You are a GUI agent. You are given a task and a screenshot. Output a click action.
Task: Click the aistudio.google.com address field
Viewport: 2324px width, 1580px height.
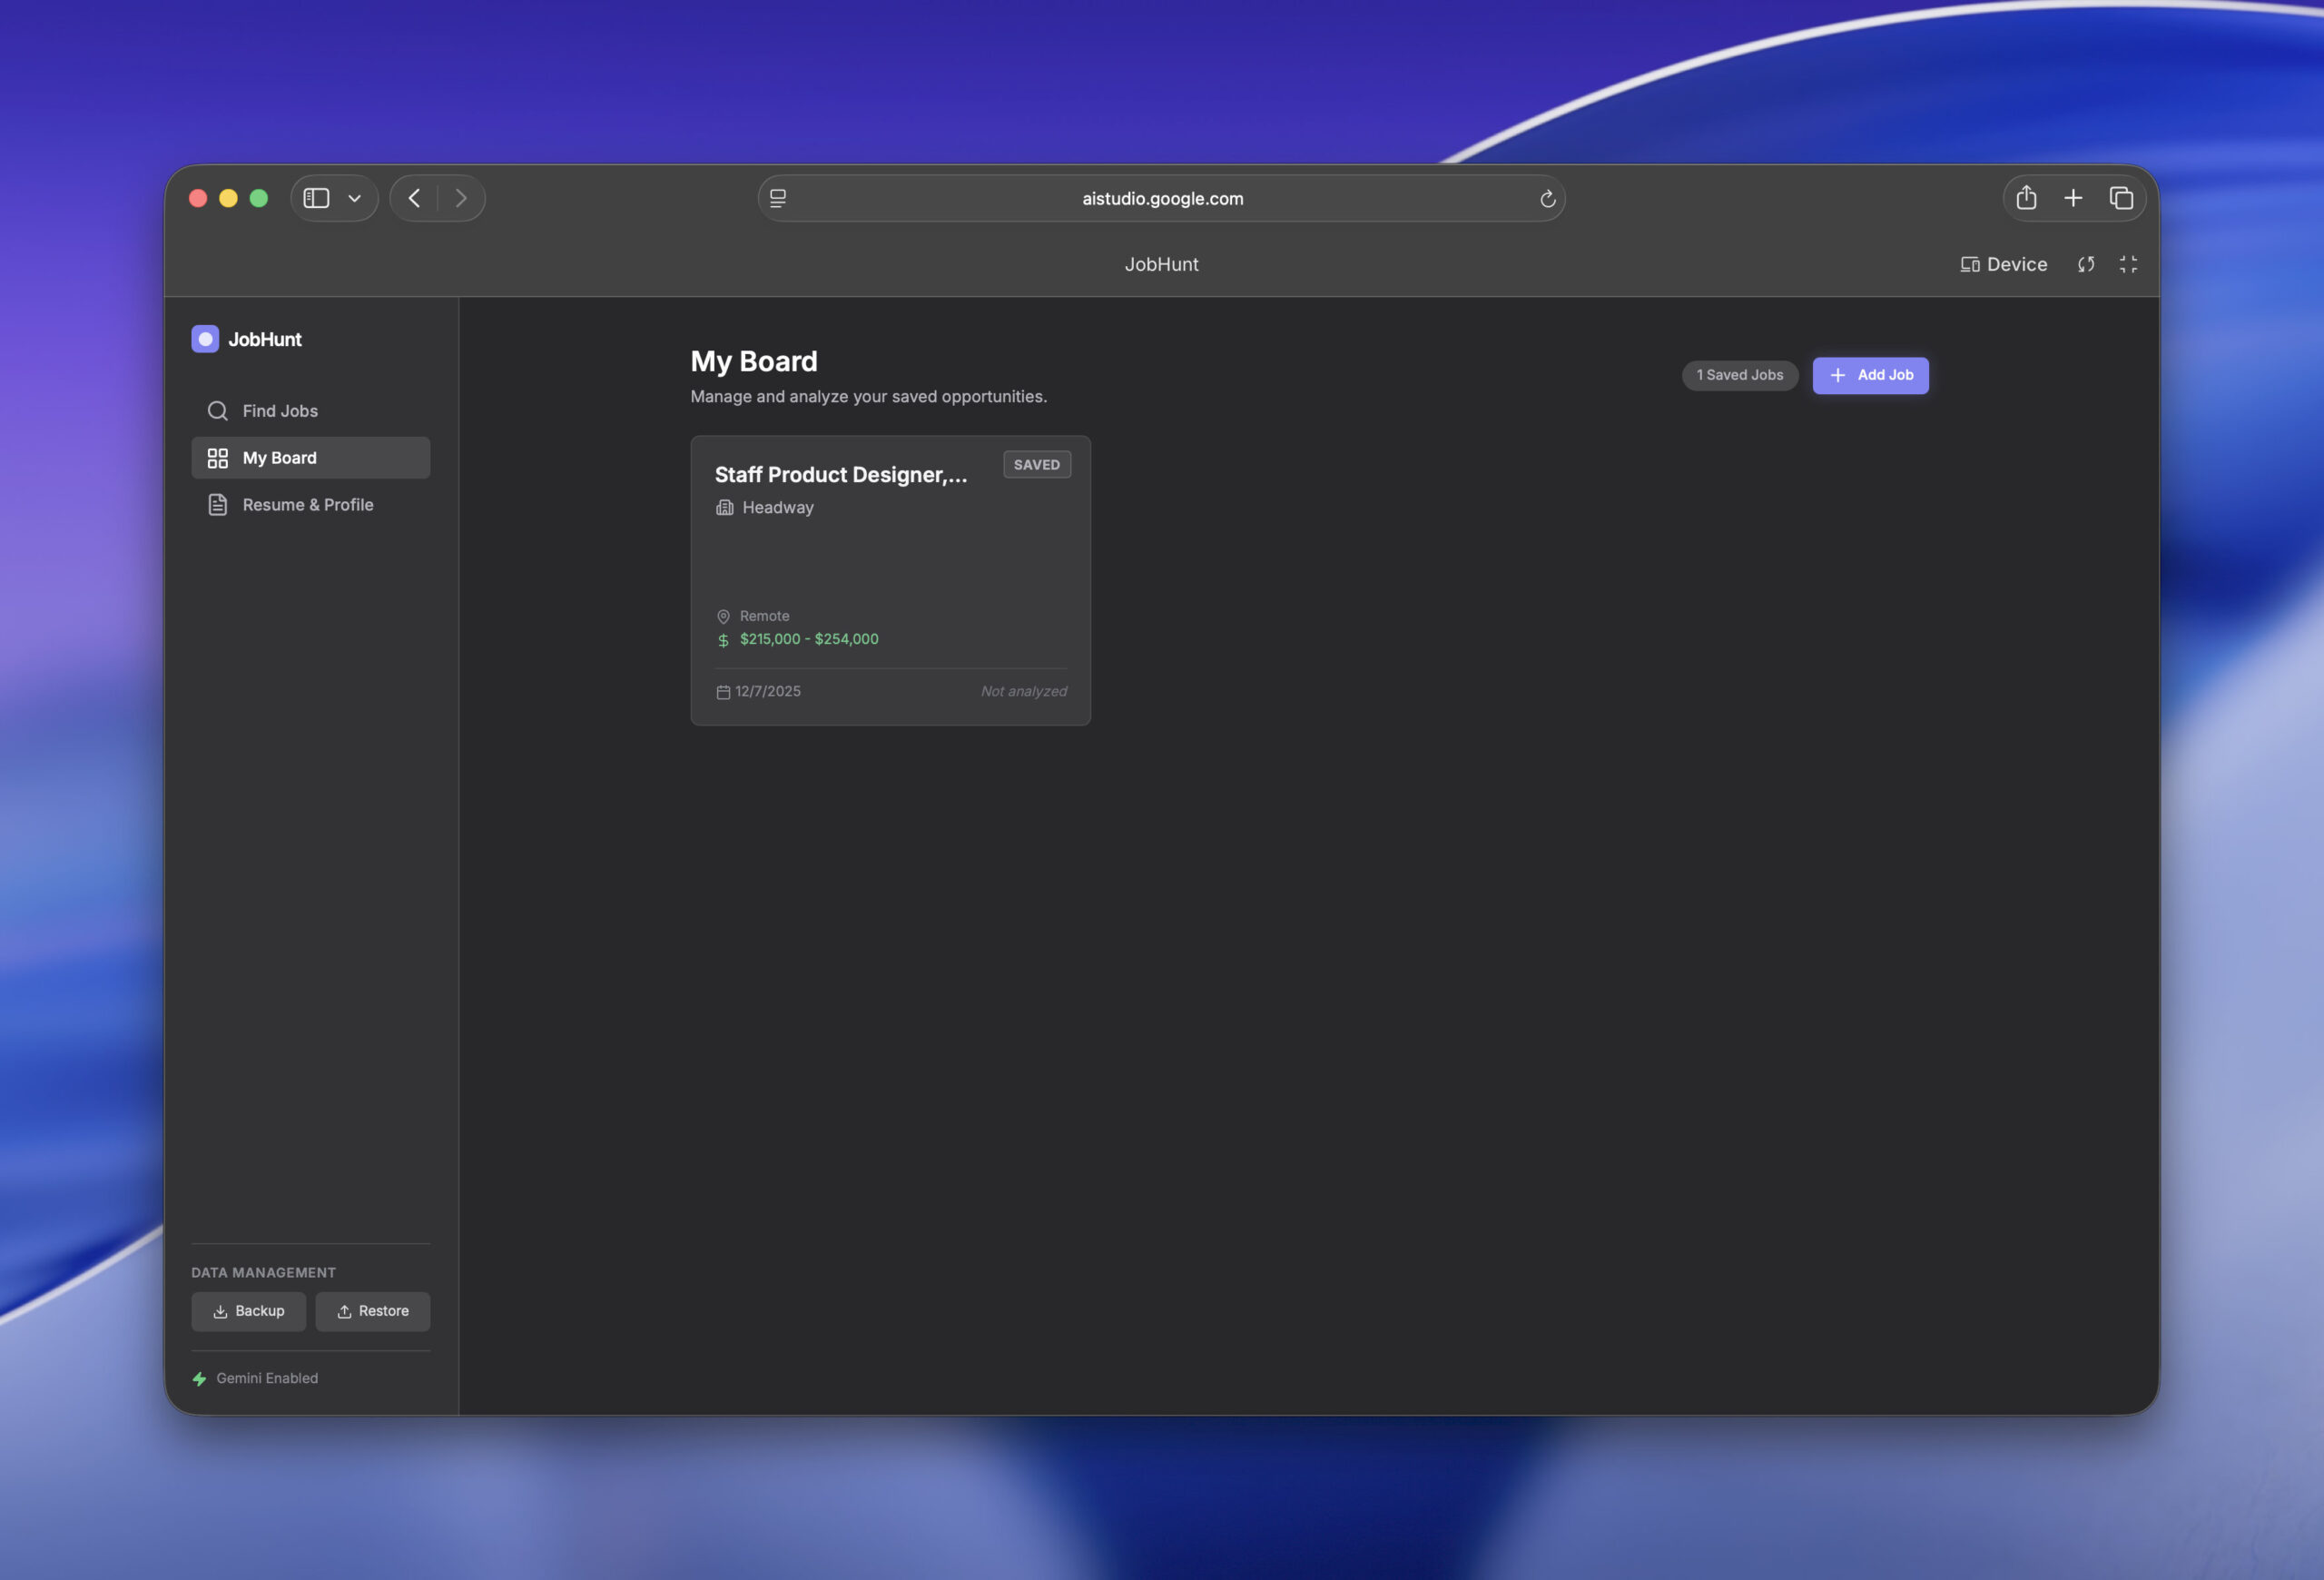1162,199
